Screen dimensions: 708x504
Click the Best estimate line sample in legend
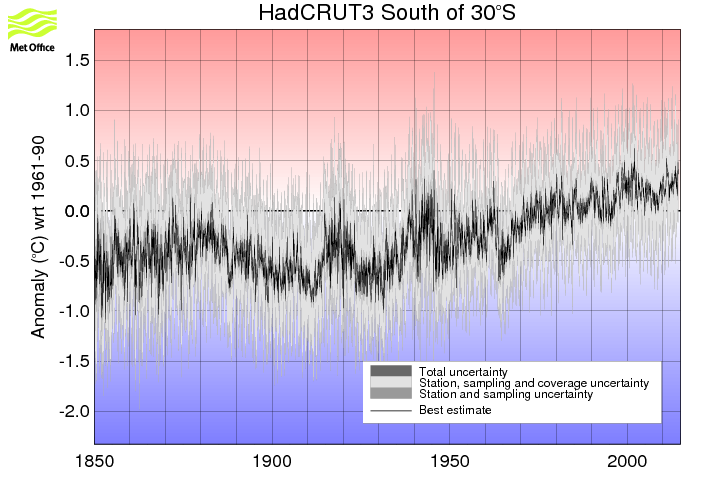pos(391,411)
